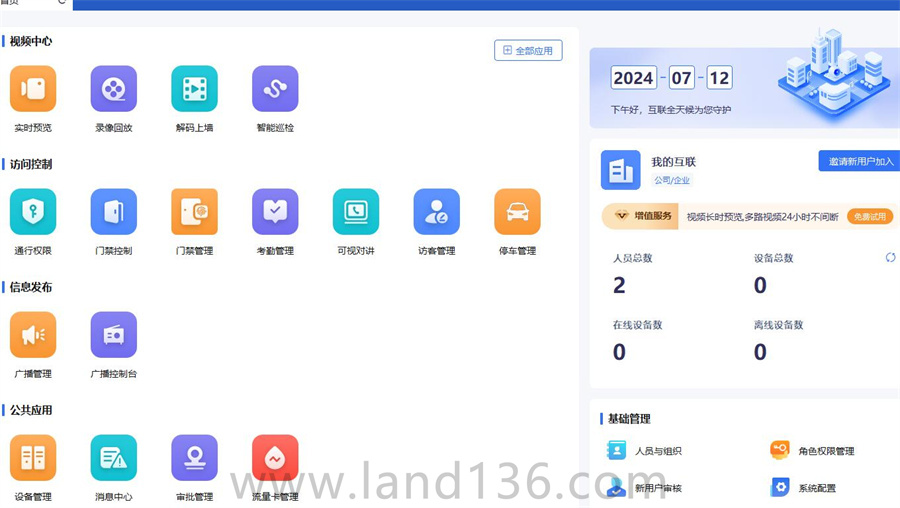Open the 可视对讲 video intercom icon
Screen dimensions: 900x508
[x=356, y=212]
